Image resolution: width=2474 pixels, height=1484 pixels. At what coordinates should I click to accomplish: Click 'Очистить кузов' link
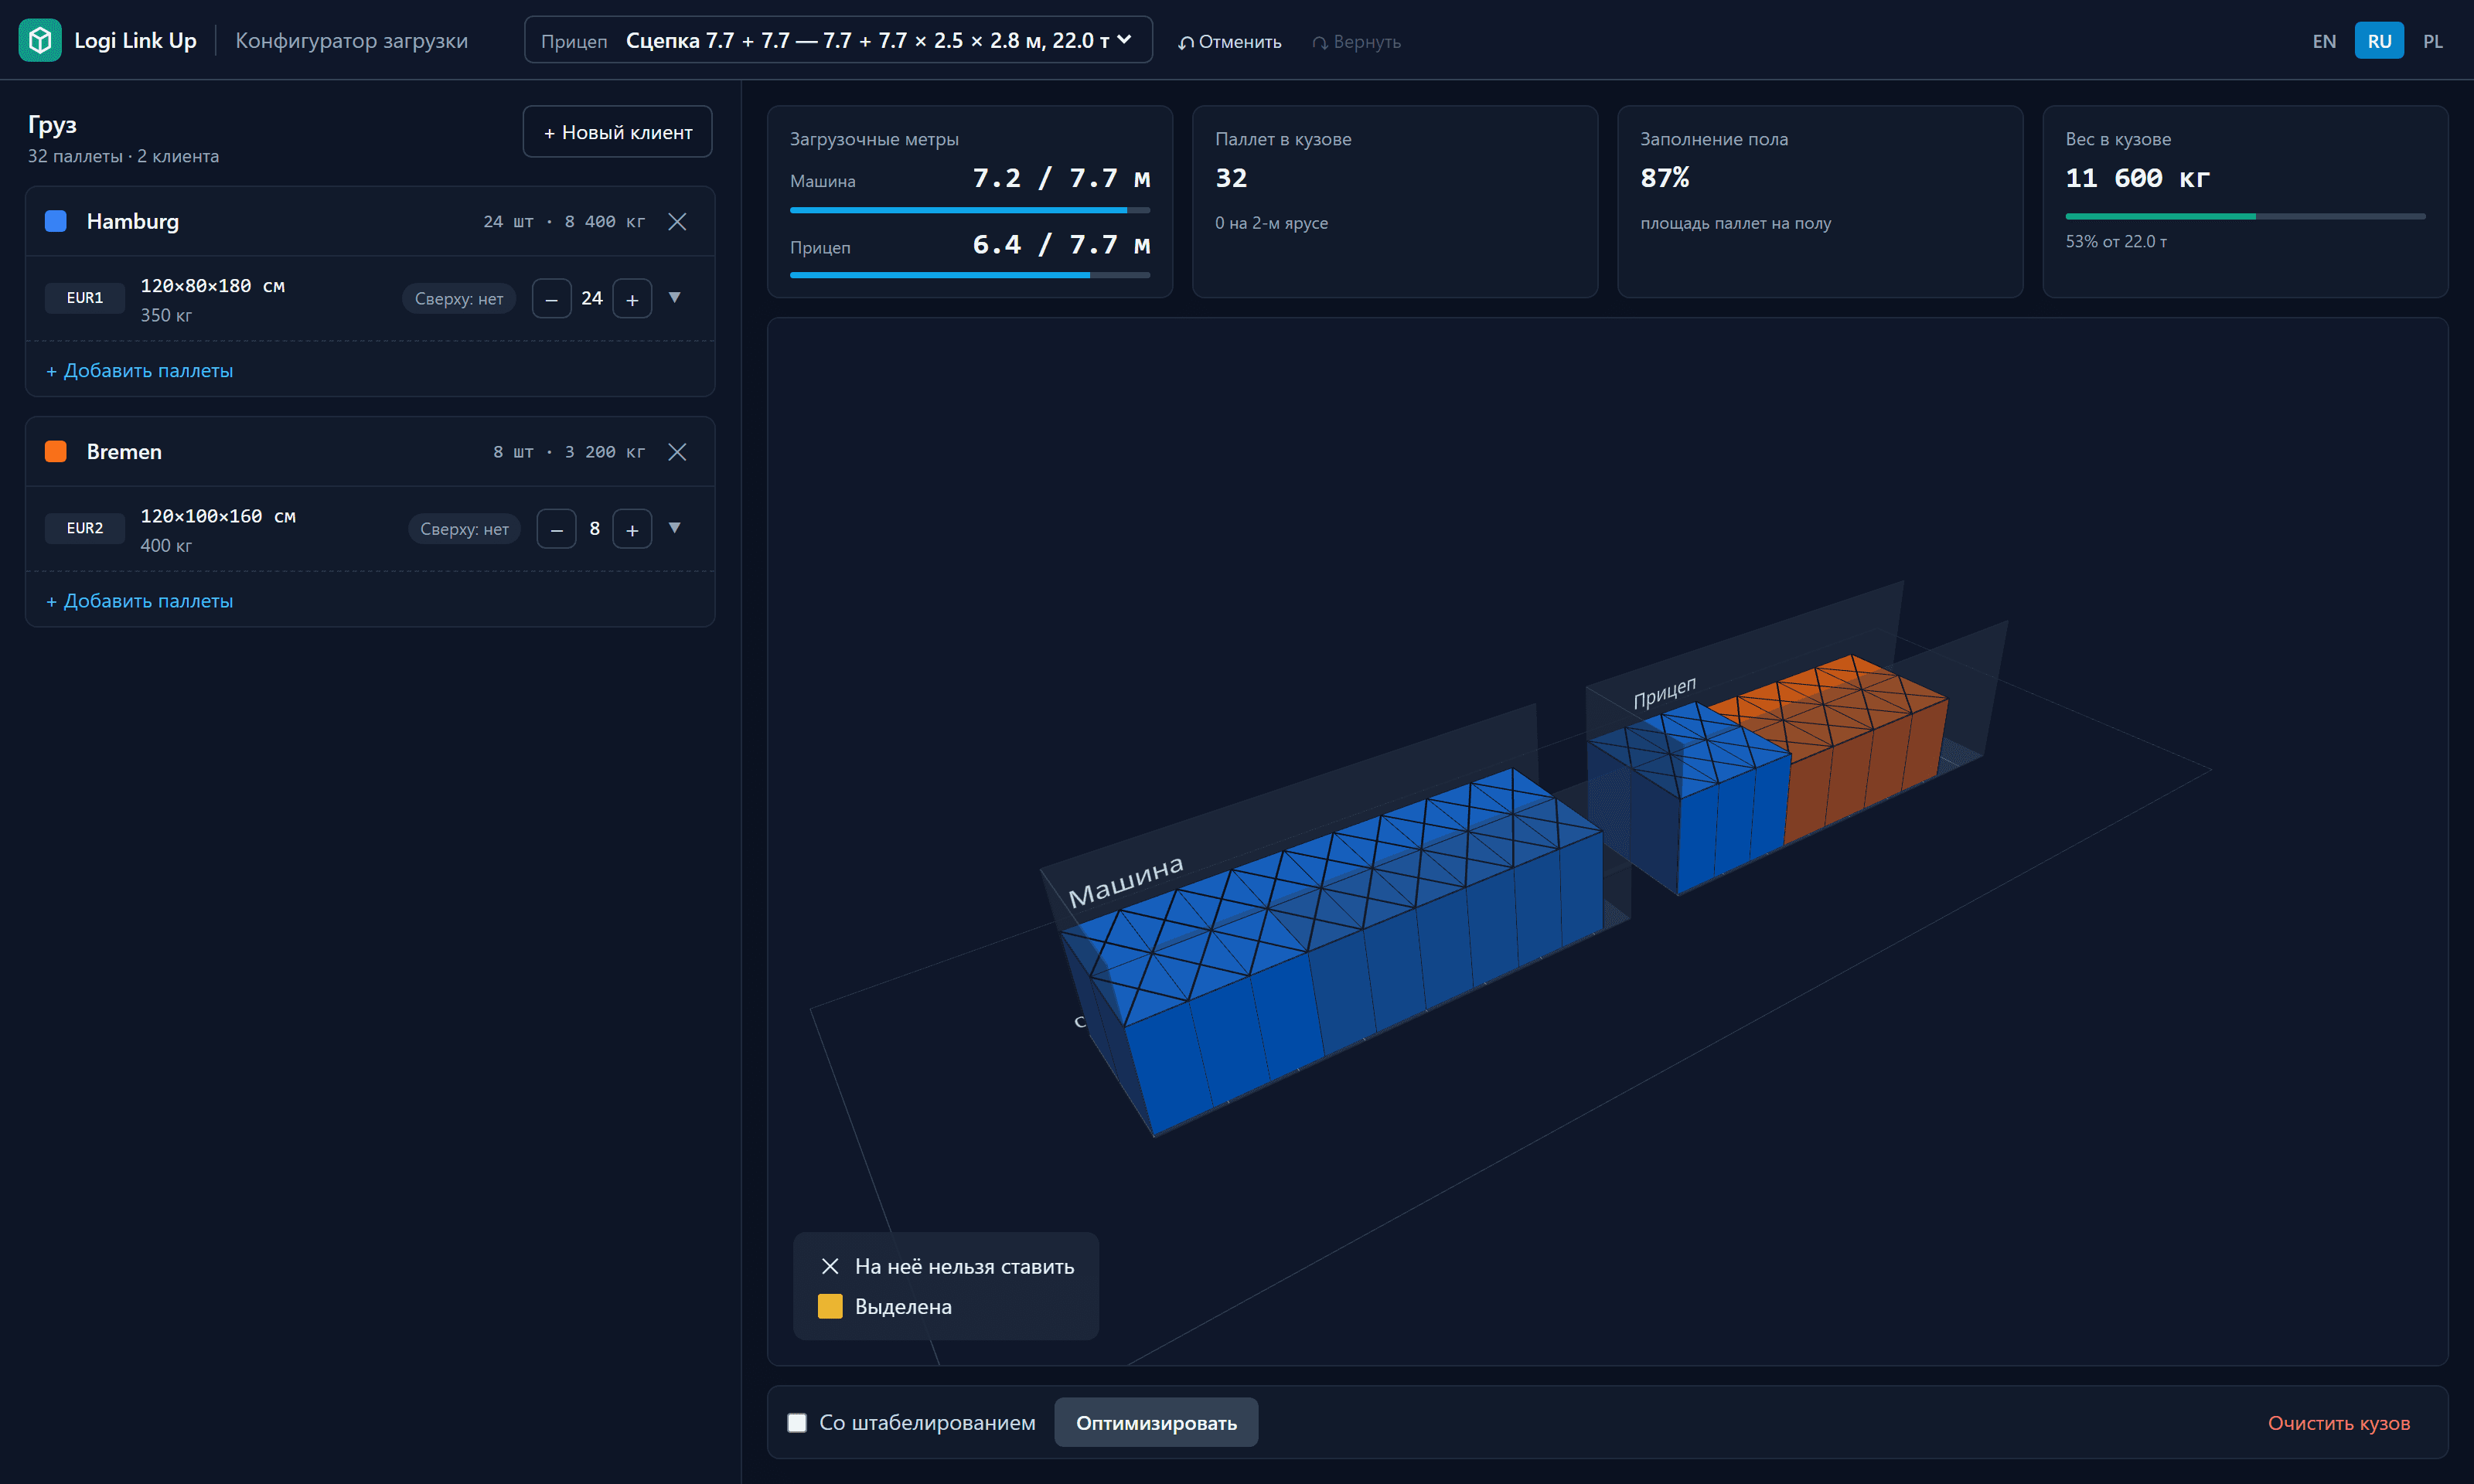point(2338,1423)
